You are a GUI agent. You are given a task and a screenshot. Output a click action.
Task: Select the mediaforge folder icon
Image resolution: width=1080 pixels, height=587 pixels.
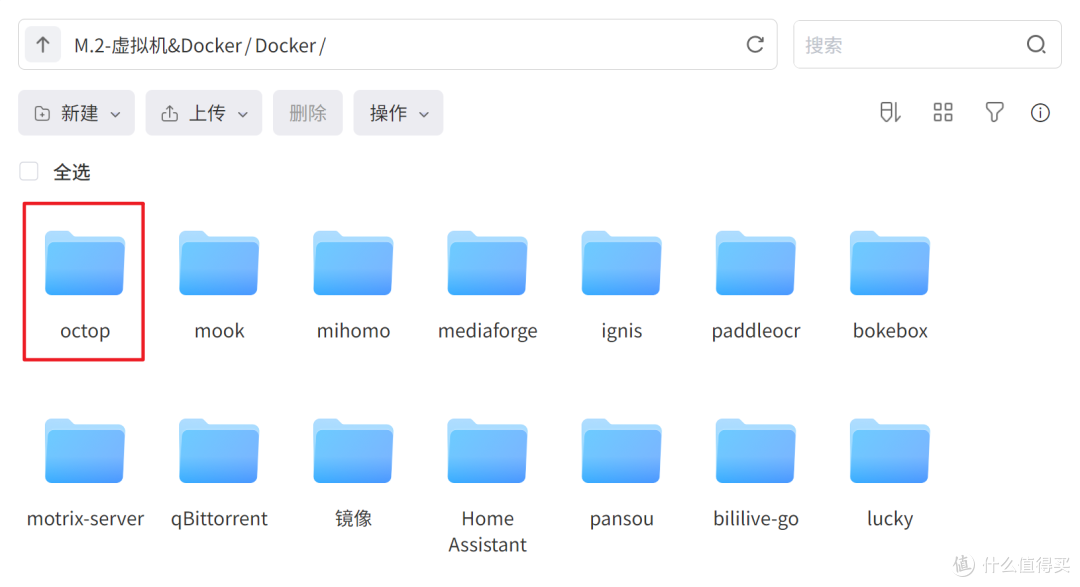pyautogui.click(x=487, y=263)
